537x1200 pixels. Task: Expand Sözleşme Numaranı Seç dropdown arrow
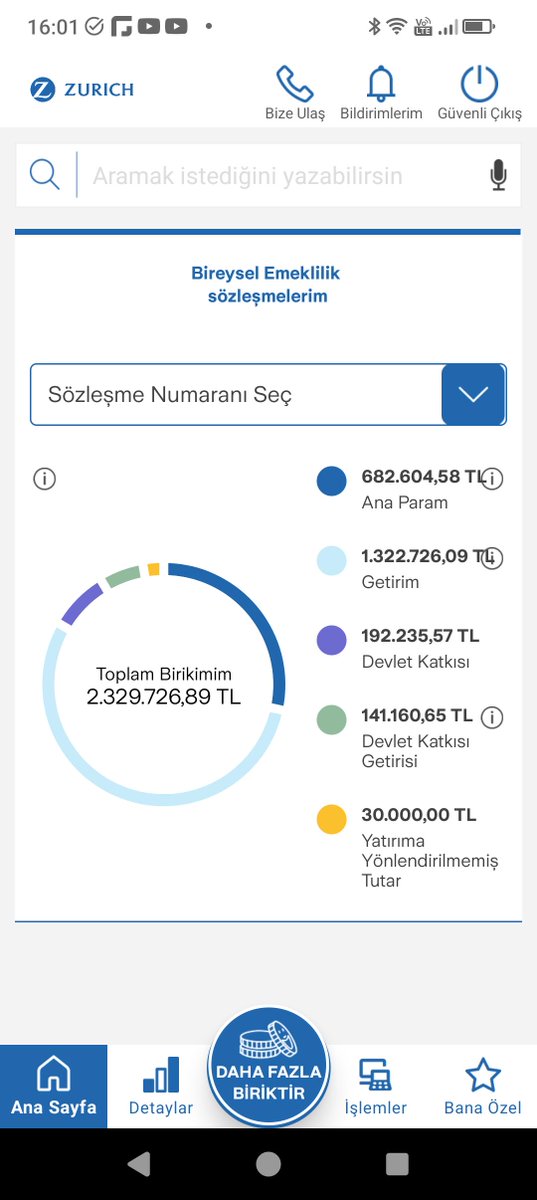[473, 394]
